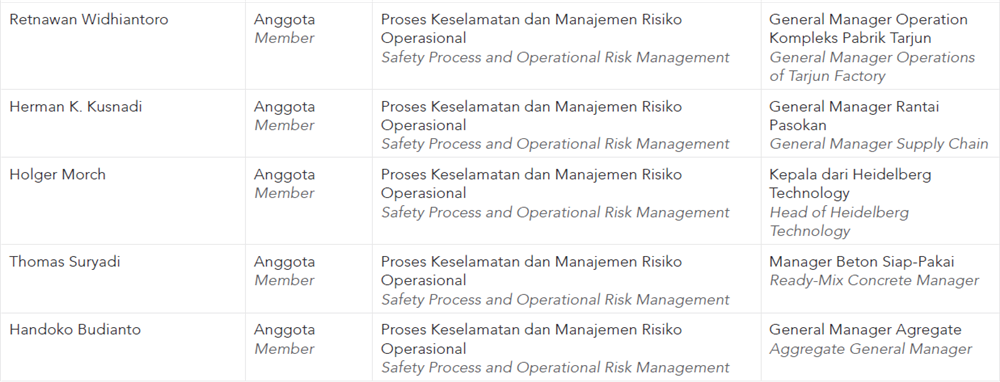Select Ready-Mix Concrete Manager text

pyautogui.click(x=874, y=281)
